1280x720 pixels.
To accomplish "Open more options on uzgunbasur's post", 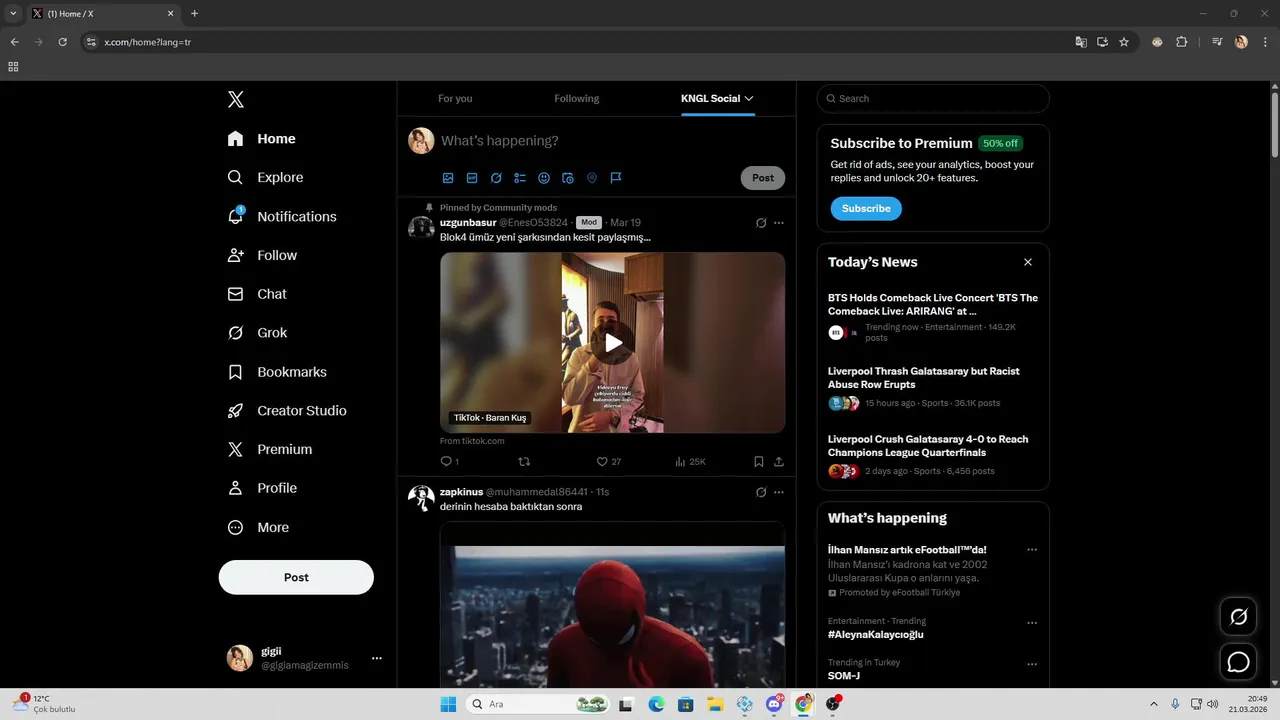I will tap(779, 223).
